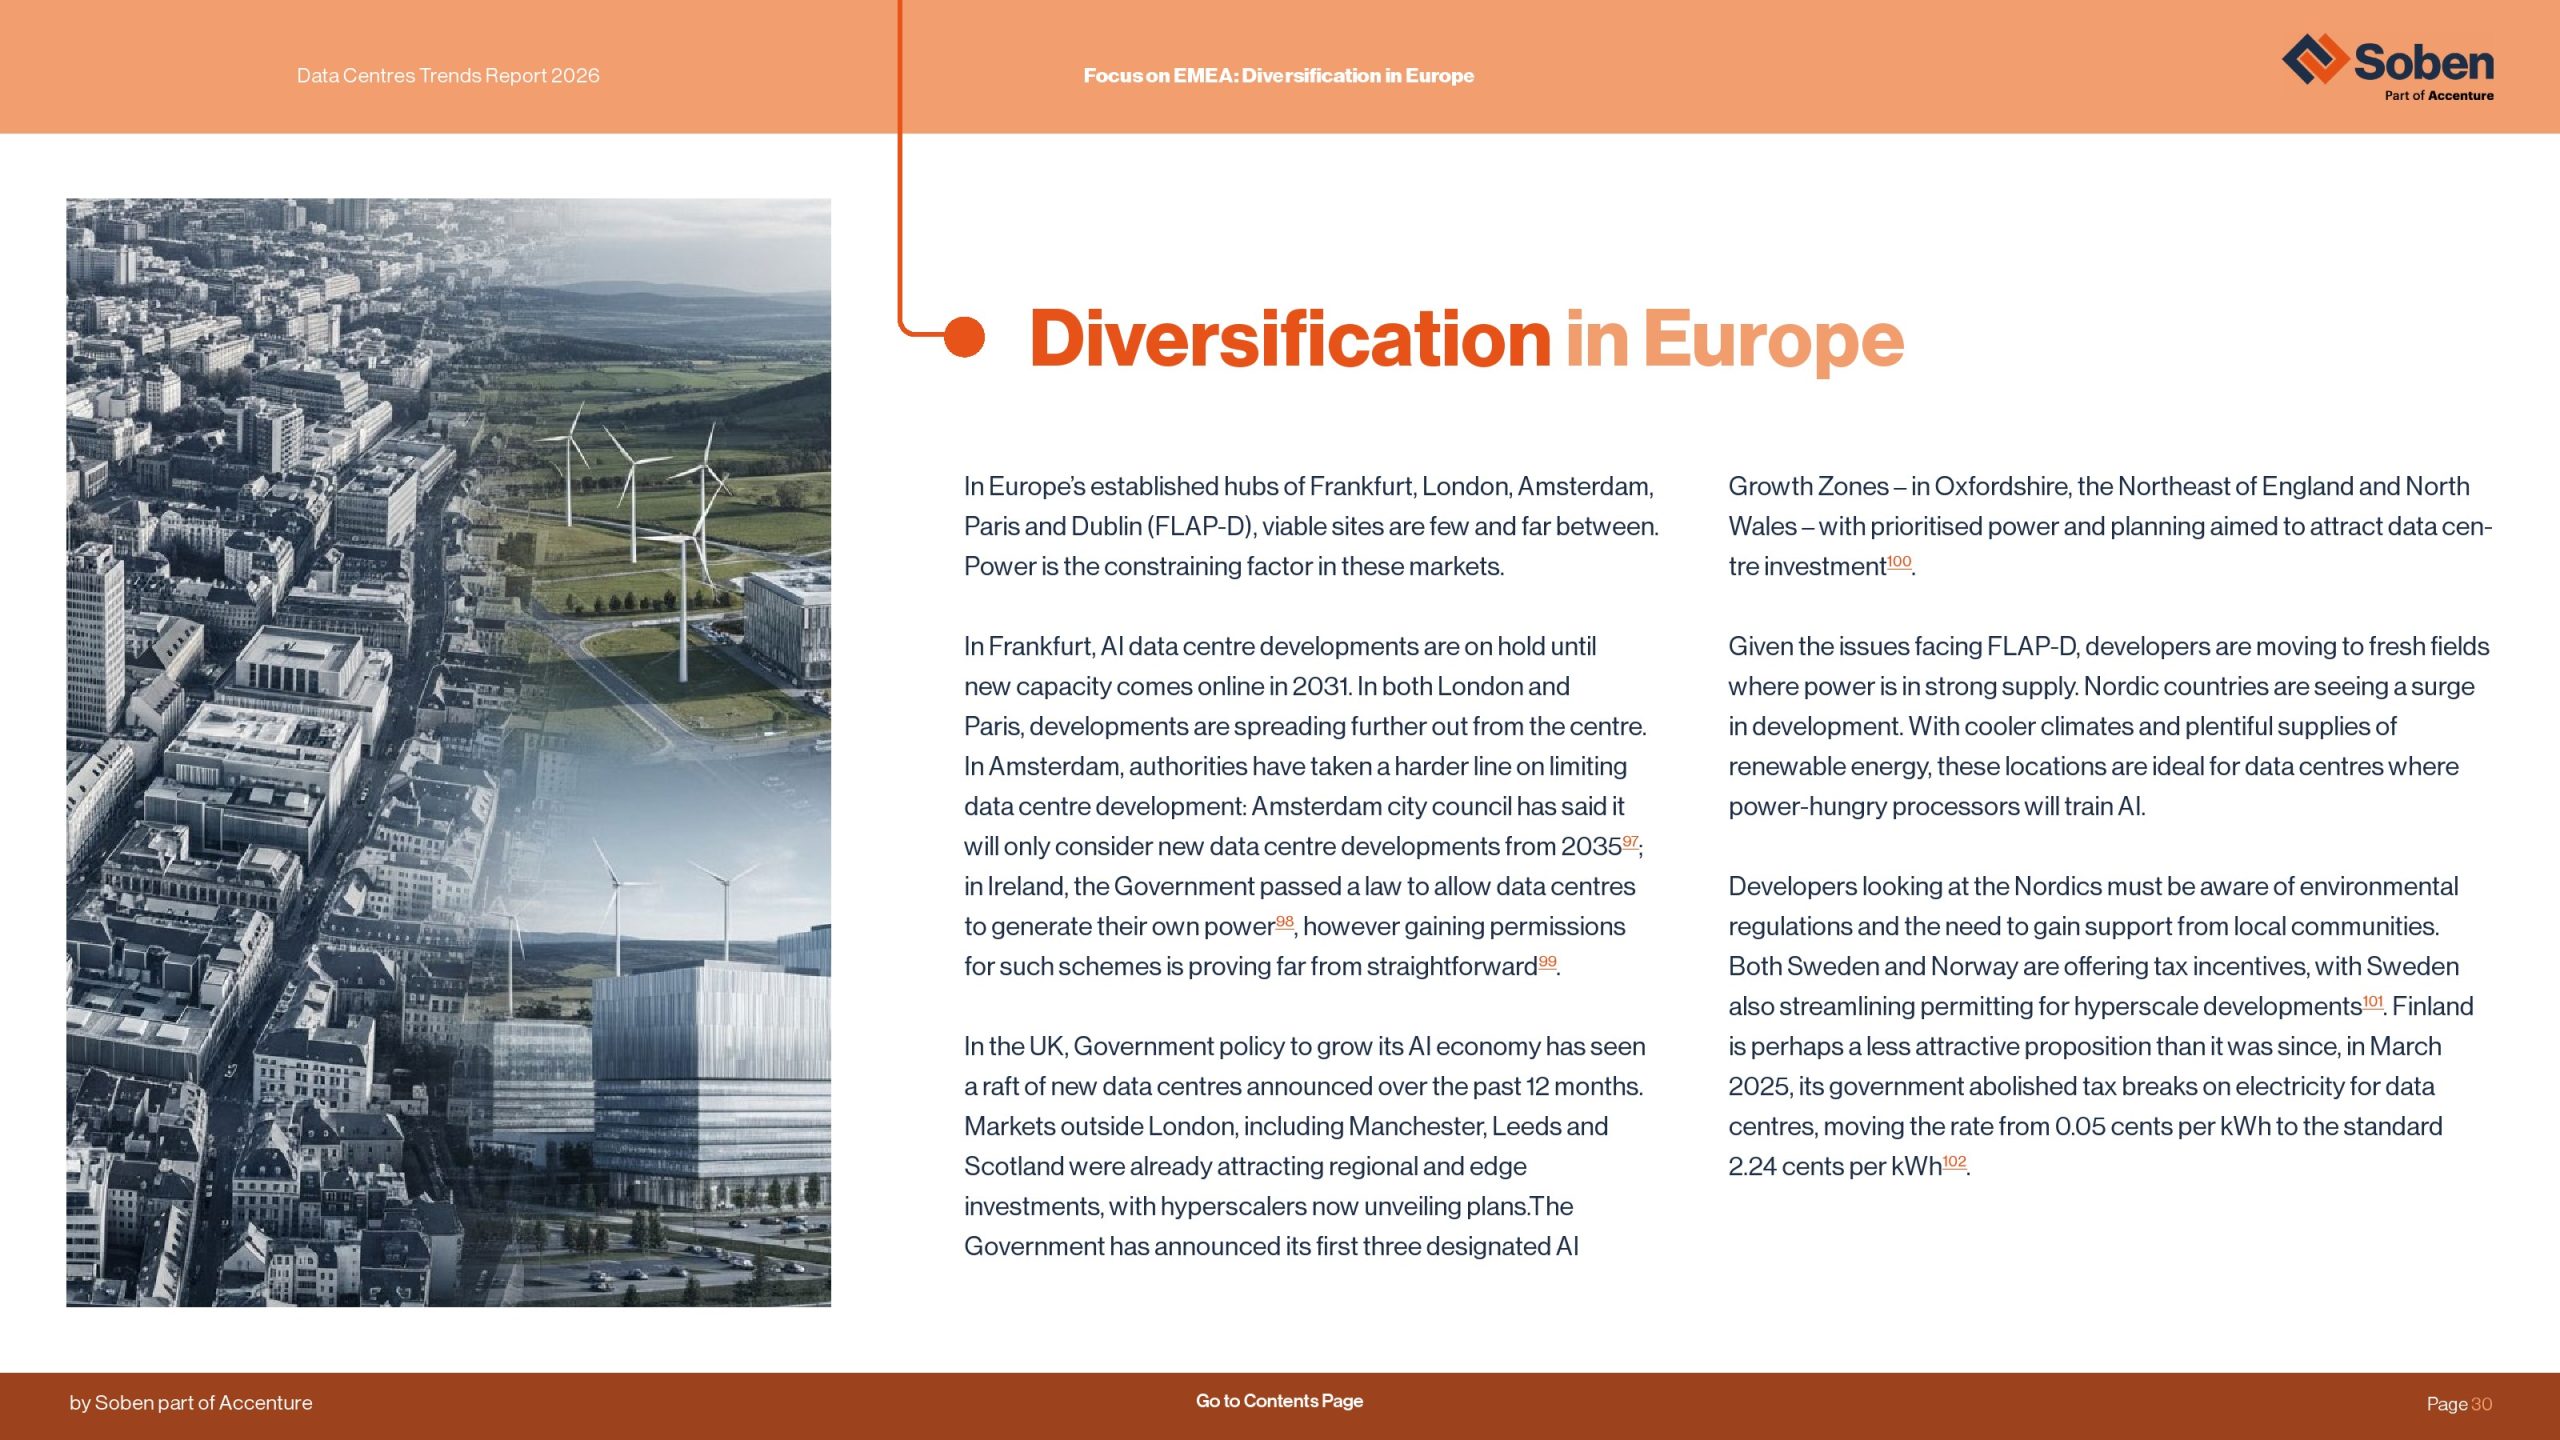The image size is (2560, 1440).
Task: Click the orange circle bullet beside title
Action: pyautogui.click(x=964, y=337)
